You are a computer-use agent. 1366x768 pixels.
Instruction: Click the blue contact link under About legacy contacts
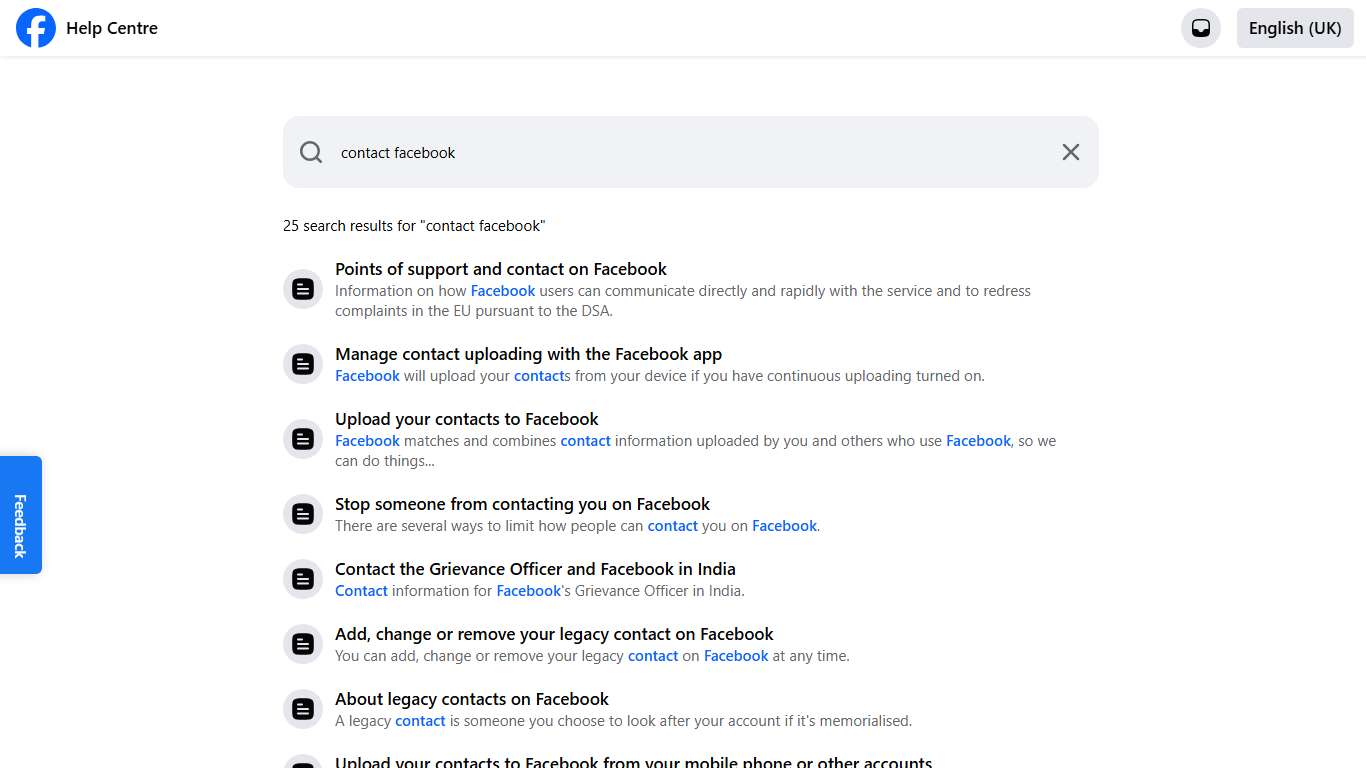point(420,720)
